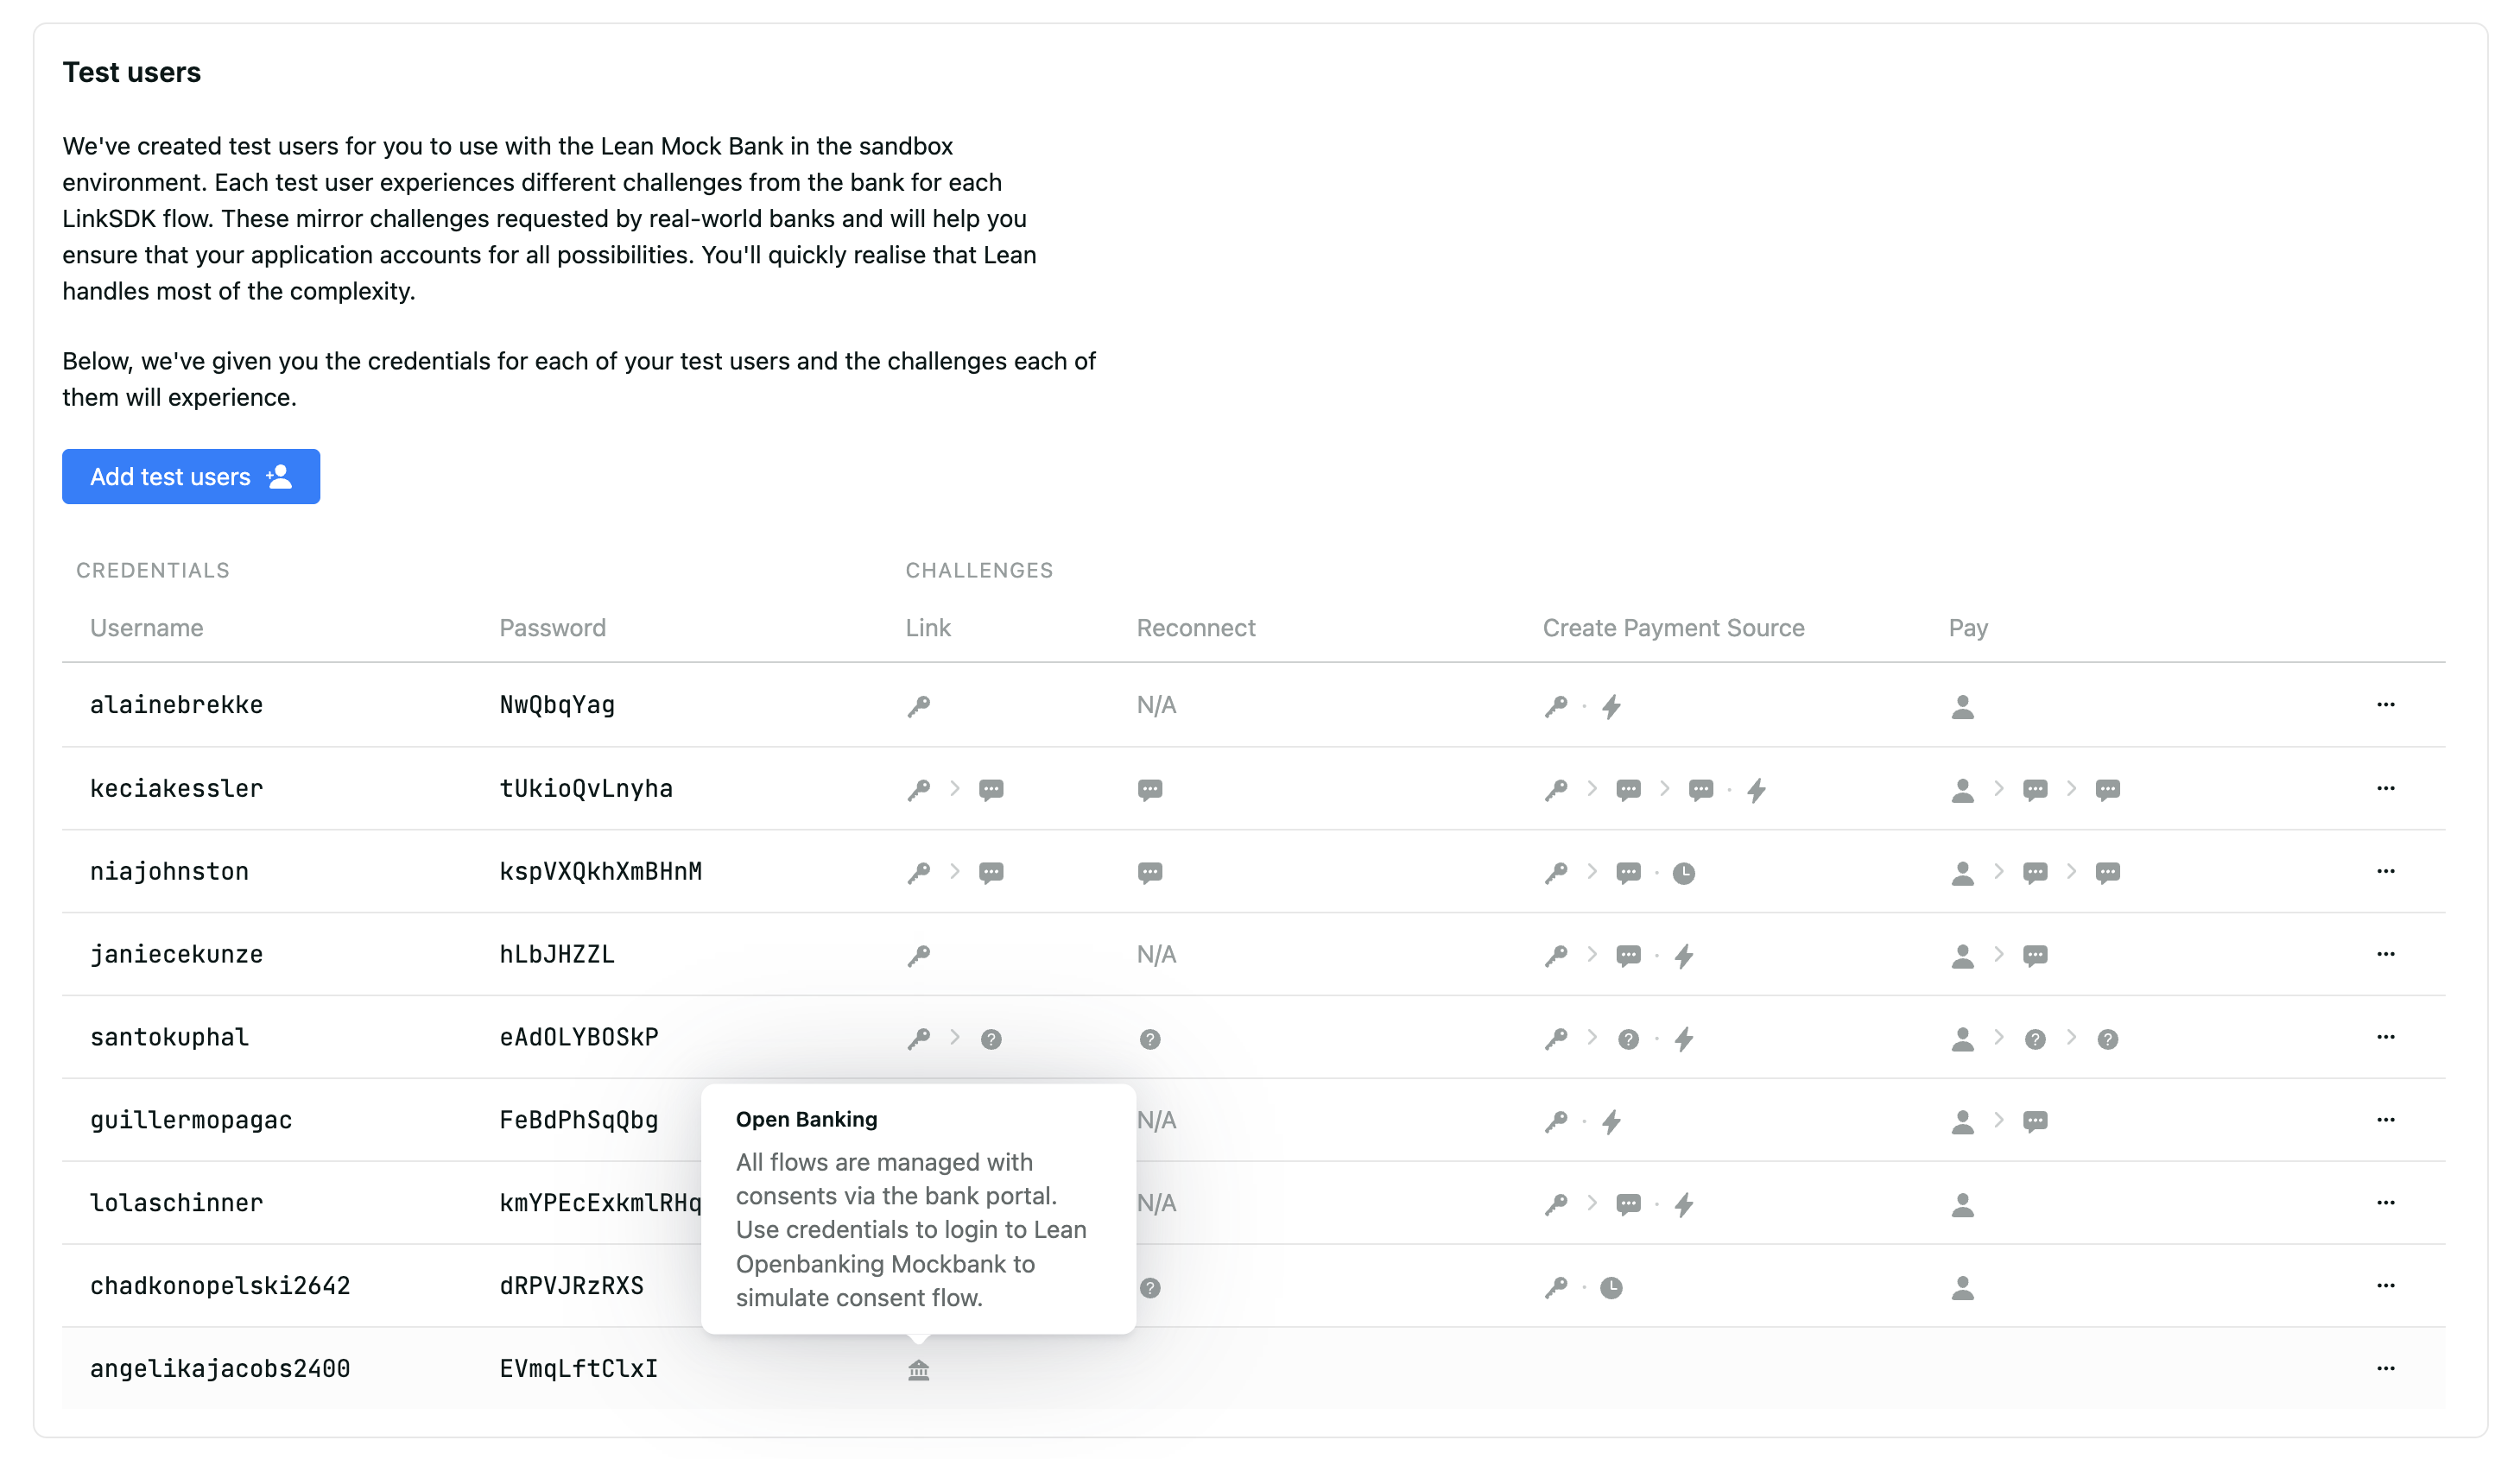Click the chat bubble in keciakessler Reconnect column
Screen dimensions: 2520x1459
[x=1149, y=789]
